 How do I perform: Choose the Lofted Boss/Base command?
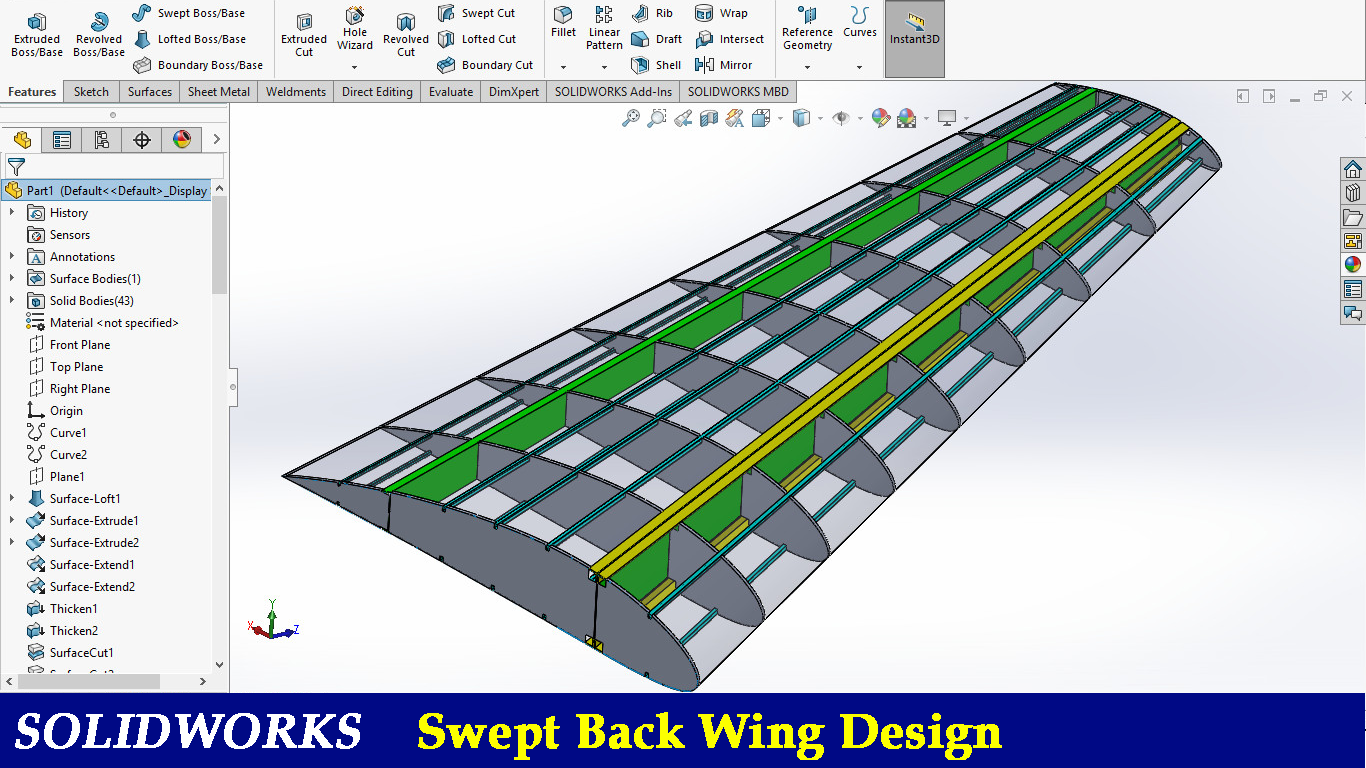189,39
